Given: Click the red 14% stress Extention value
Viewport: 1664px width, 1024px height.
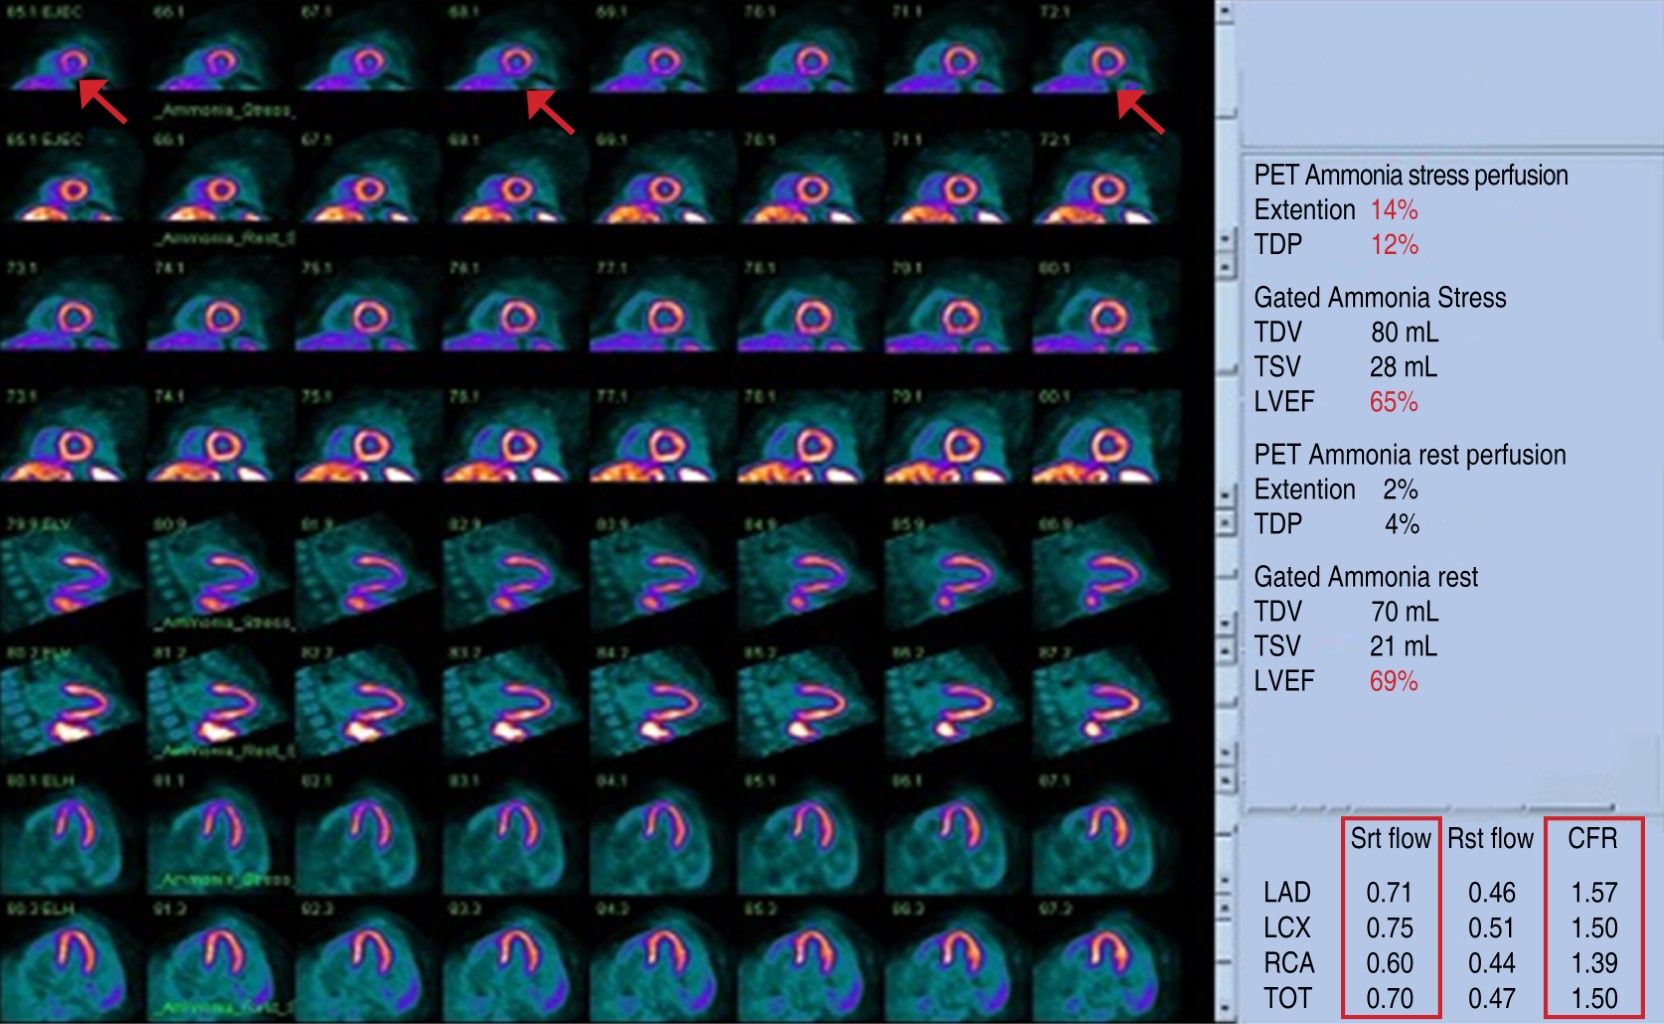Looking at the screenshot, I should tap(1393, 210).
